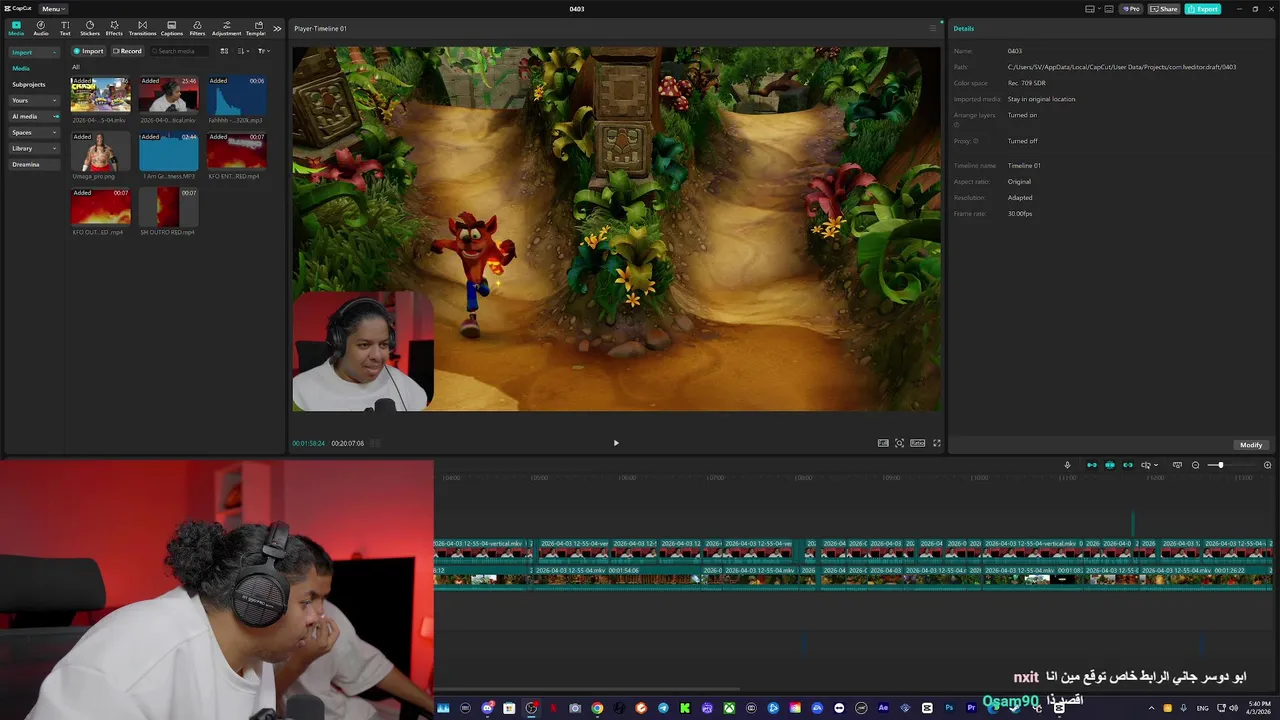
Task: Toggle auto snapping in timeline
Action: point(1110,465)
